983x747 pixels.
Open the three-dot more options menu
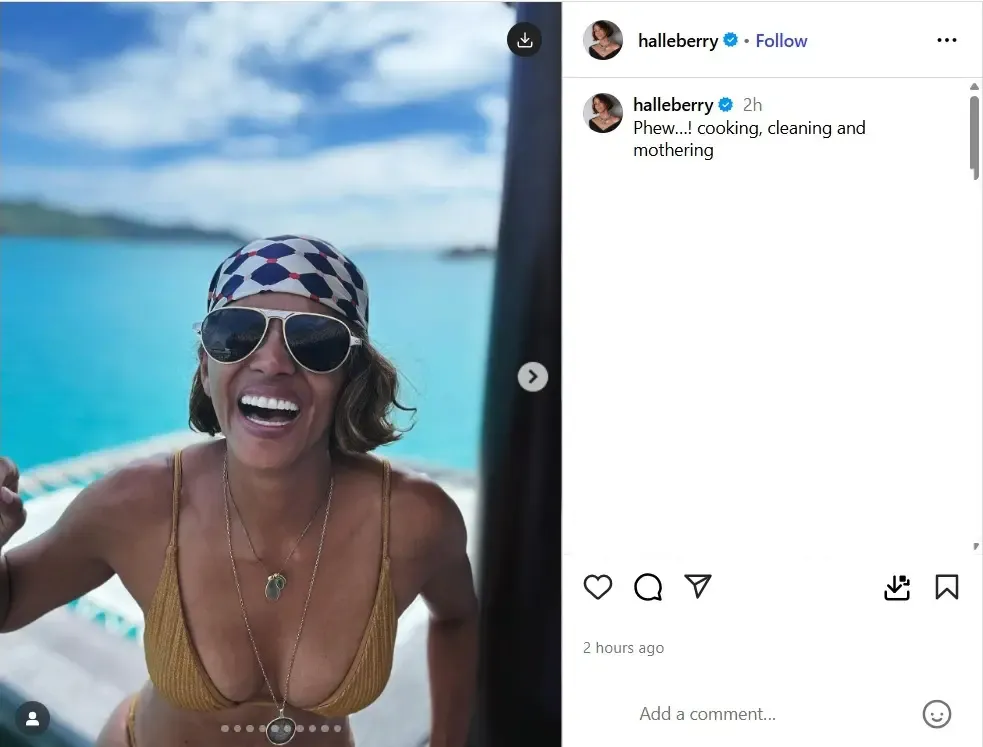point(946,40)
